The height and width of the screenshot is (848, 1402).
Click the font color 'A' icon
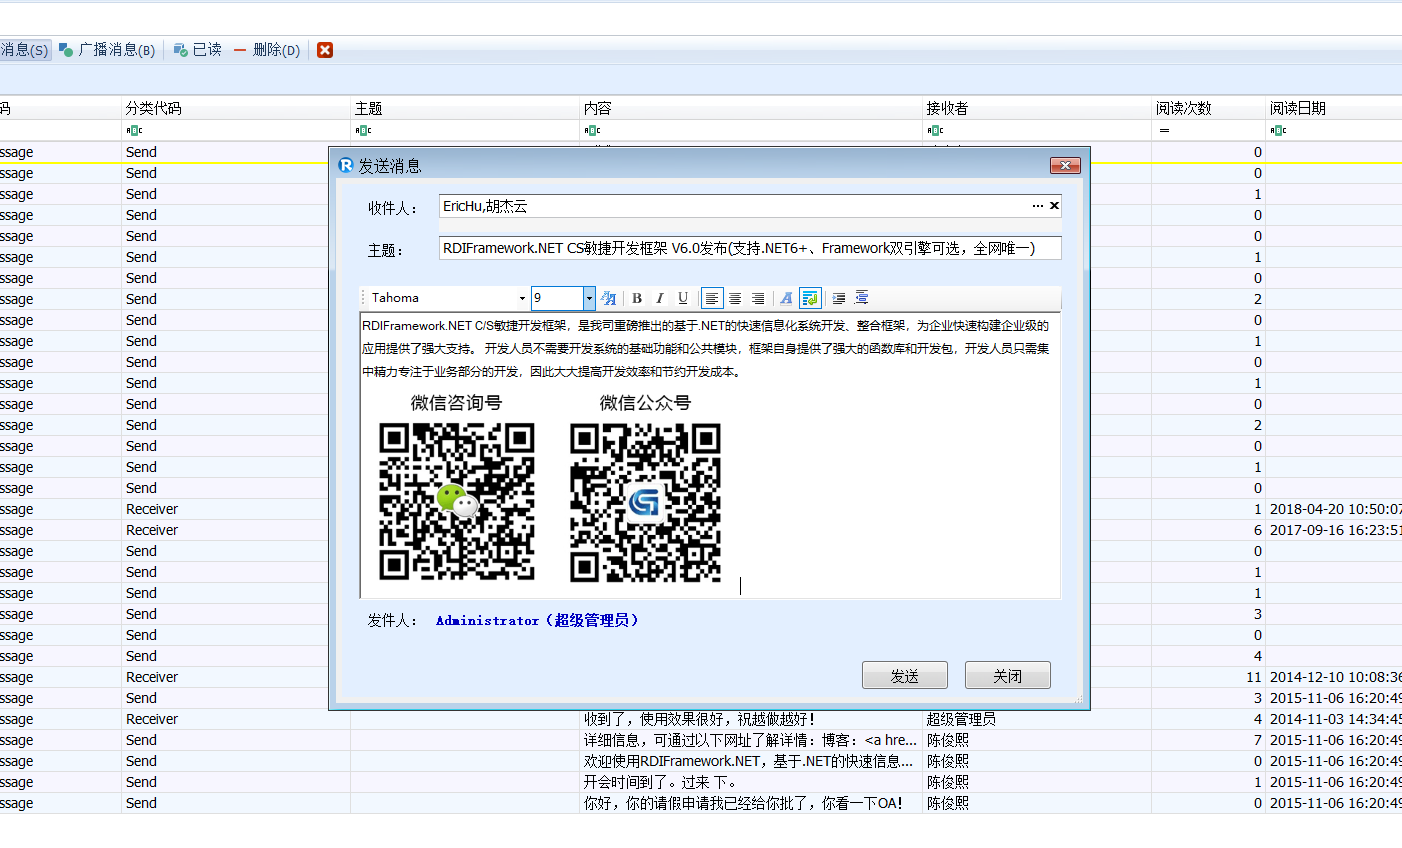tap(786, 298)
